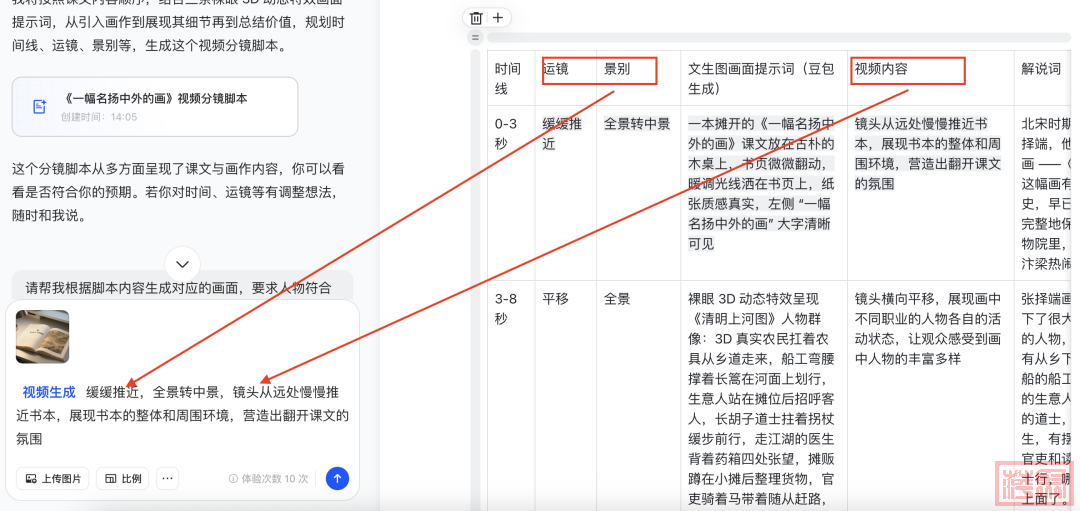Click the uploaded book image thumbnail

[x=43, y=337]
